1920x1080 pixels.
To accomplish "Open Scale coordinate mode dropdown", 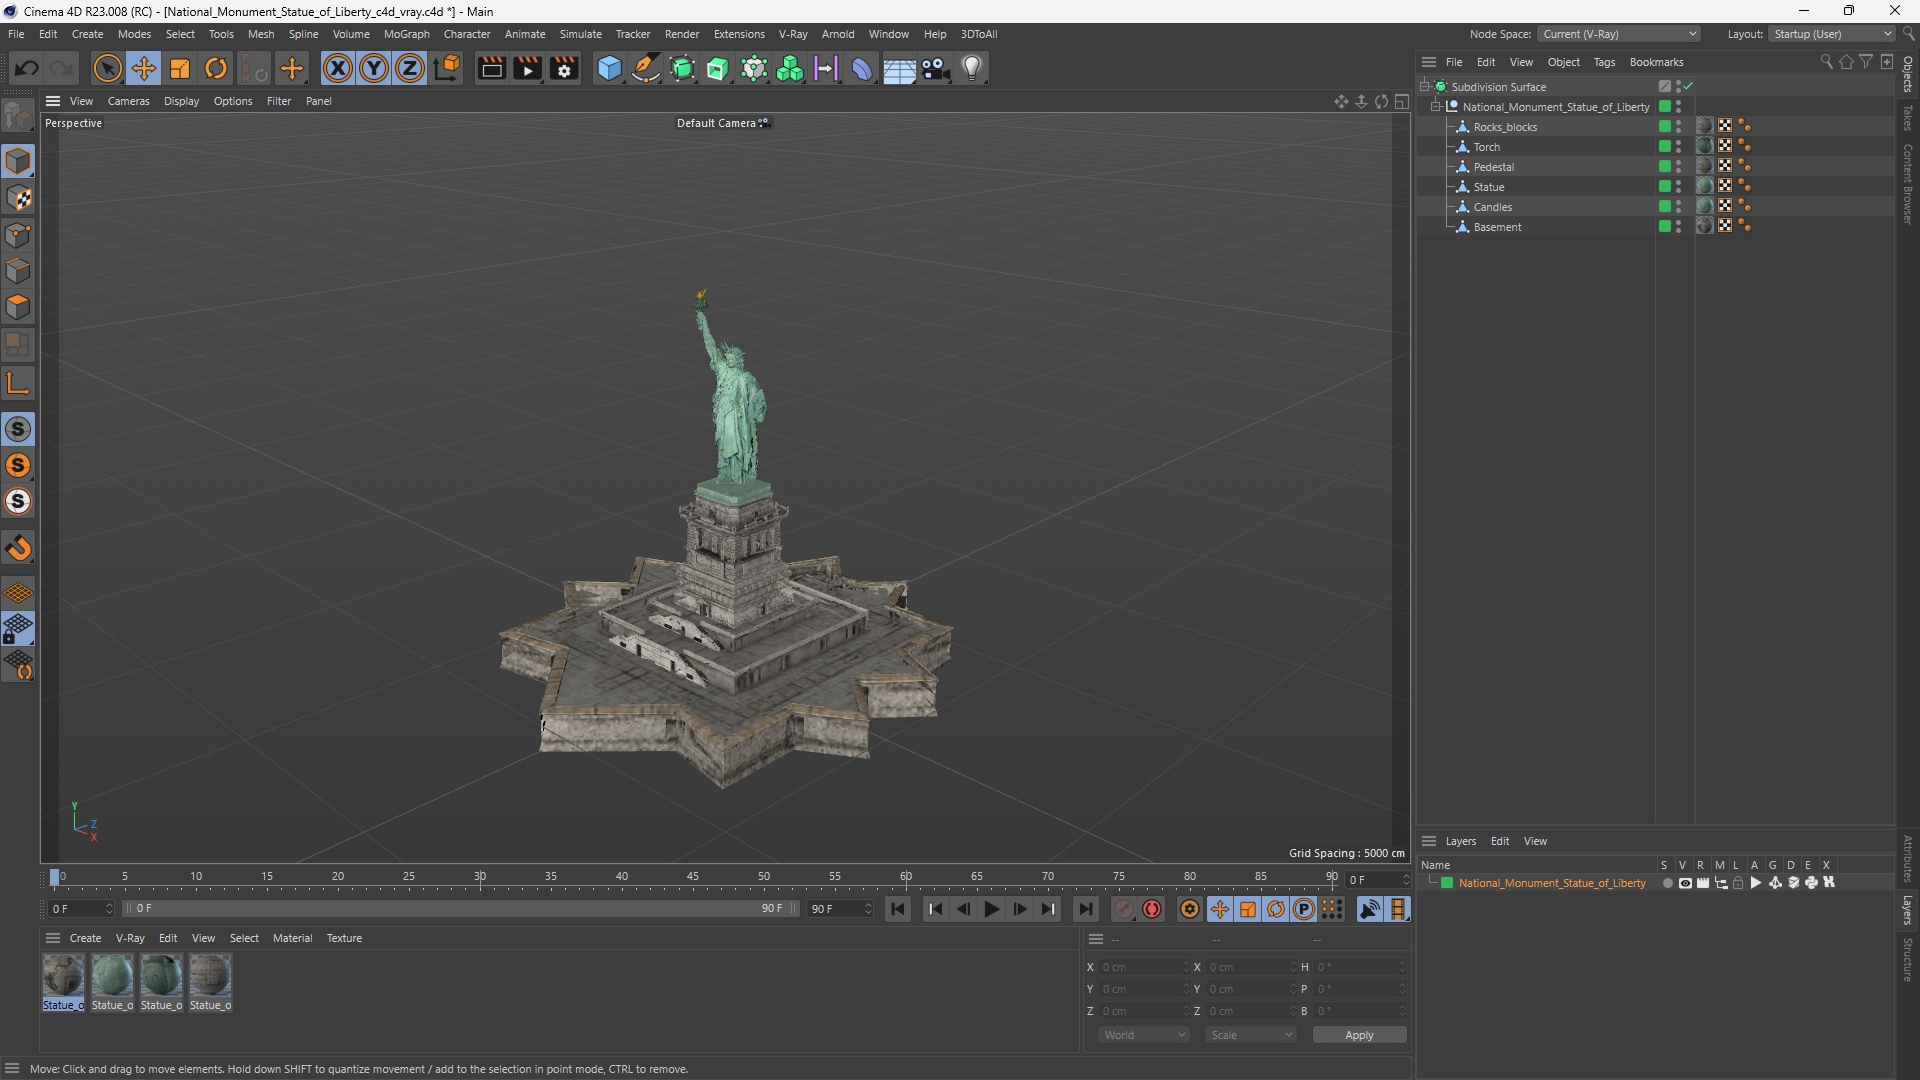I will coord(1251,1035).
